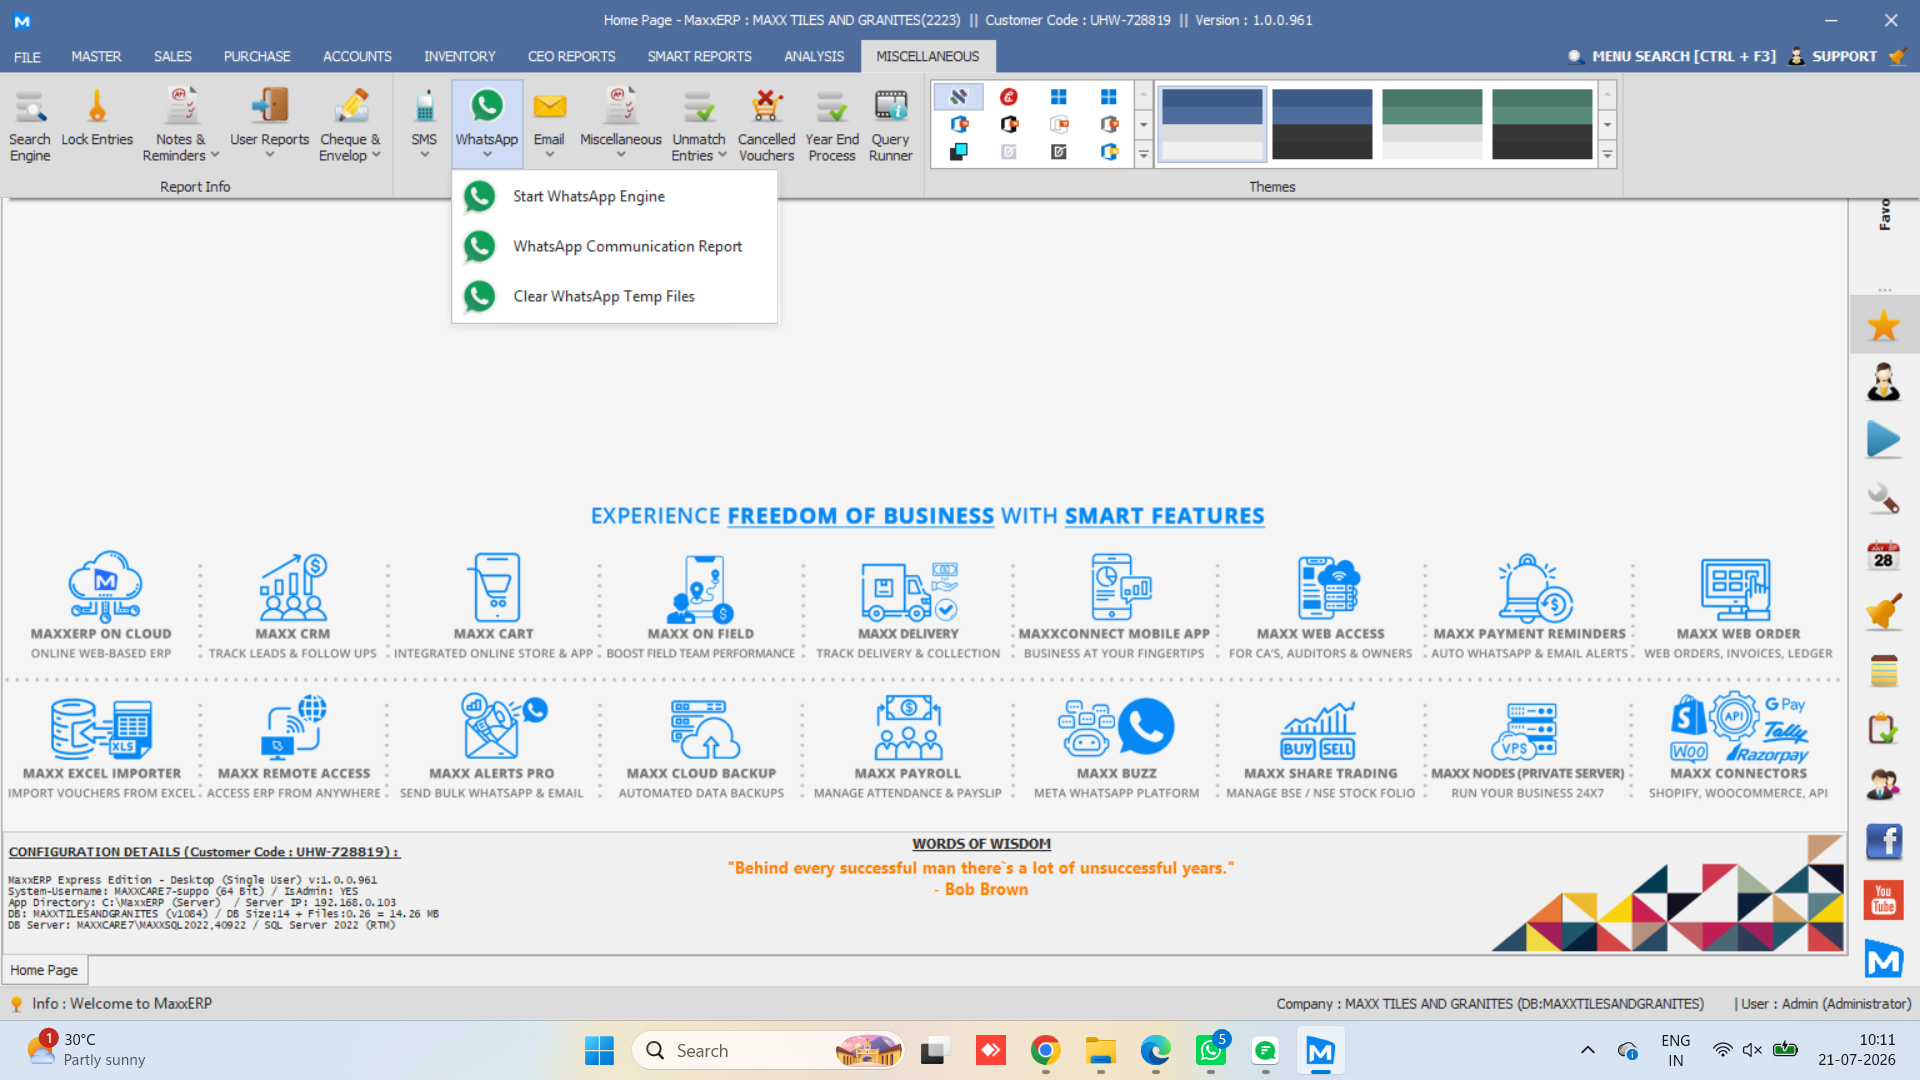The image size is (1920, 1080).
Task: Click the MaxxERP logo sidebar icon
Action: 1884,960
